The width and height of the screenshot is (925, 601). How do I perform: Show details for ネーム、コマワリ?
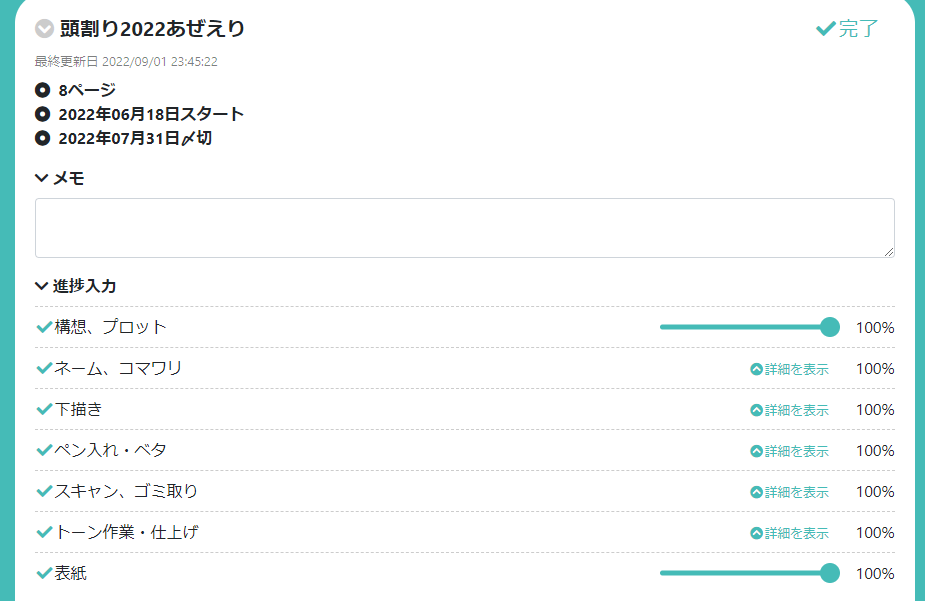click(789, 369)
